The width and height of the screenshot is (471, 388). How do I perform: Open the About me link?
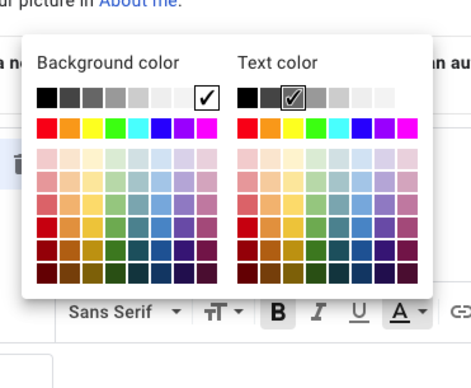(138, 3)
